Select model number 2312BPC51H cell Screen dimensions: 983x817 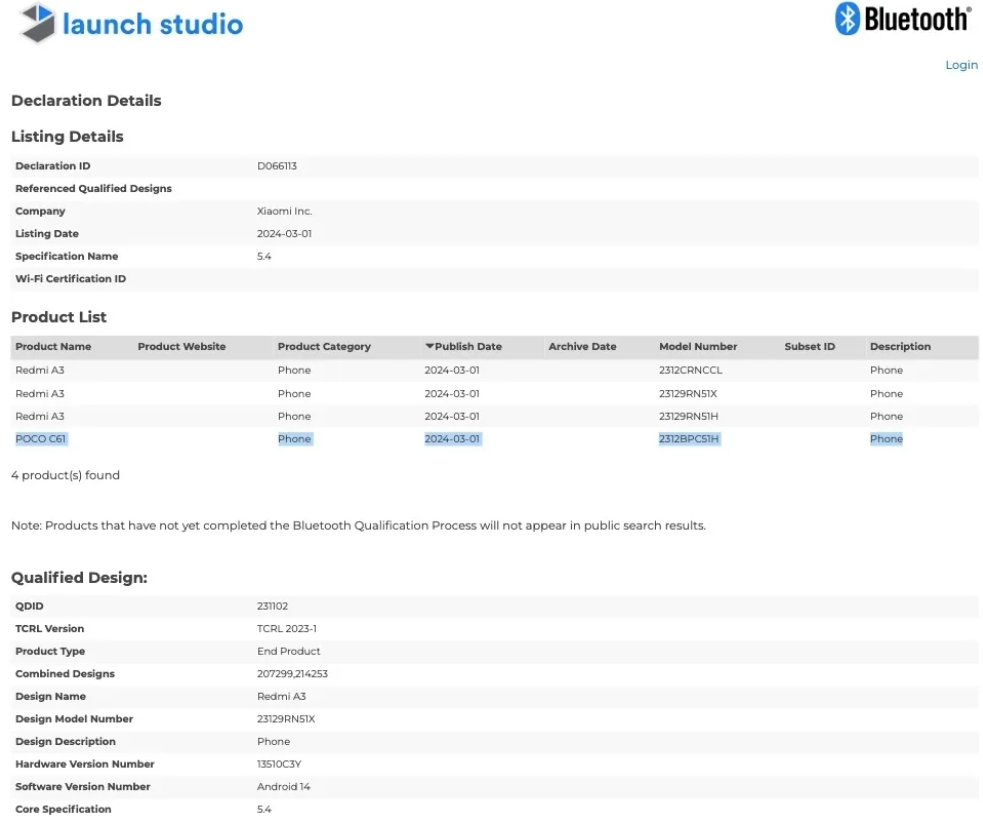click(x=689, y=439)
